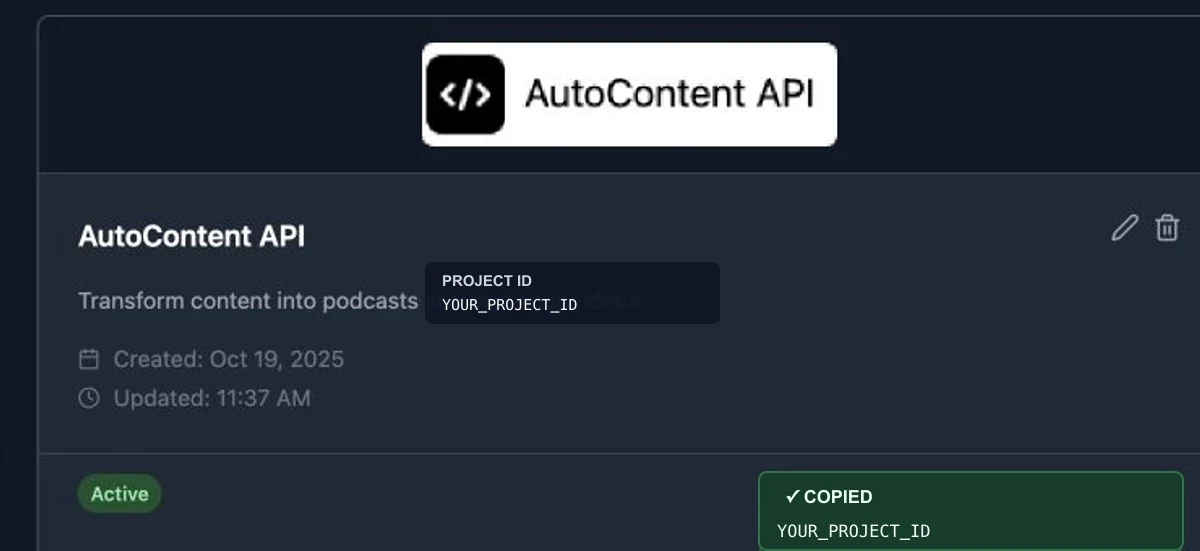Click the green Active status badge

[x=120, y=494]
